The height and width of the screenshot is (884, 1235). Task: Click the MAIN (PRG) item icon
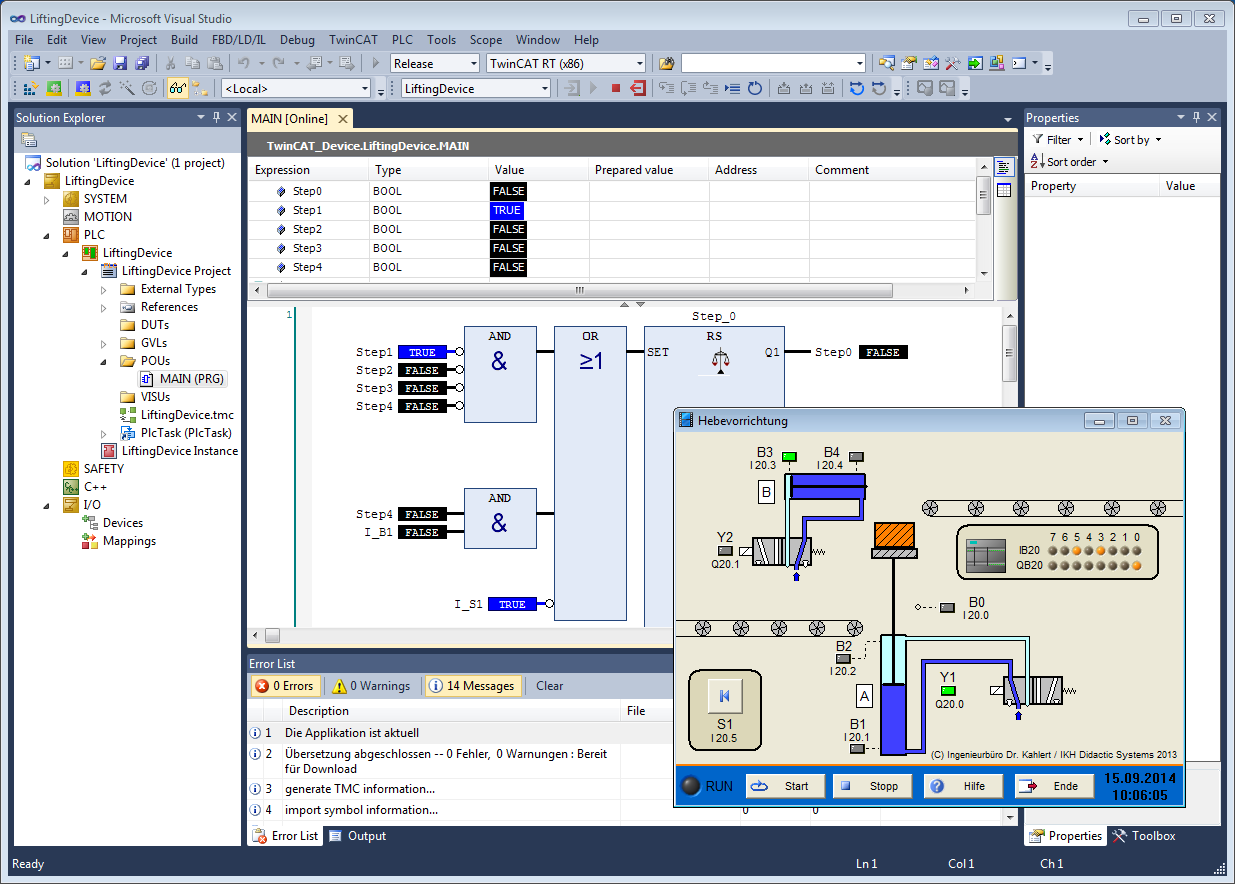146,379
